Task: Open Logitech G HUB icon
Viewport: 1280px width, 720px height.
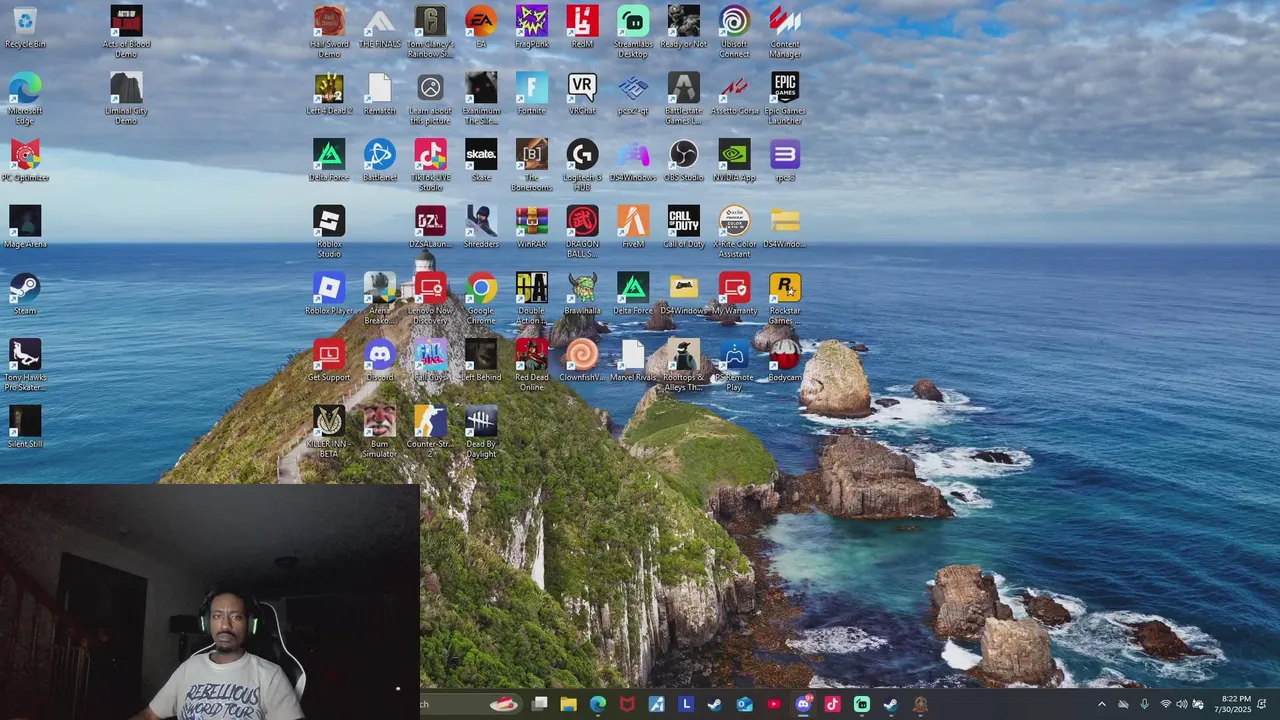Action: [x=582, y=166]
